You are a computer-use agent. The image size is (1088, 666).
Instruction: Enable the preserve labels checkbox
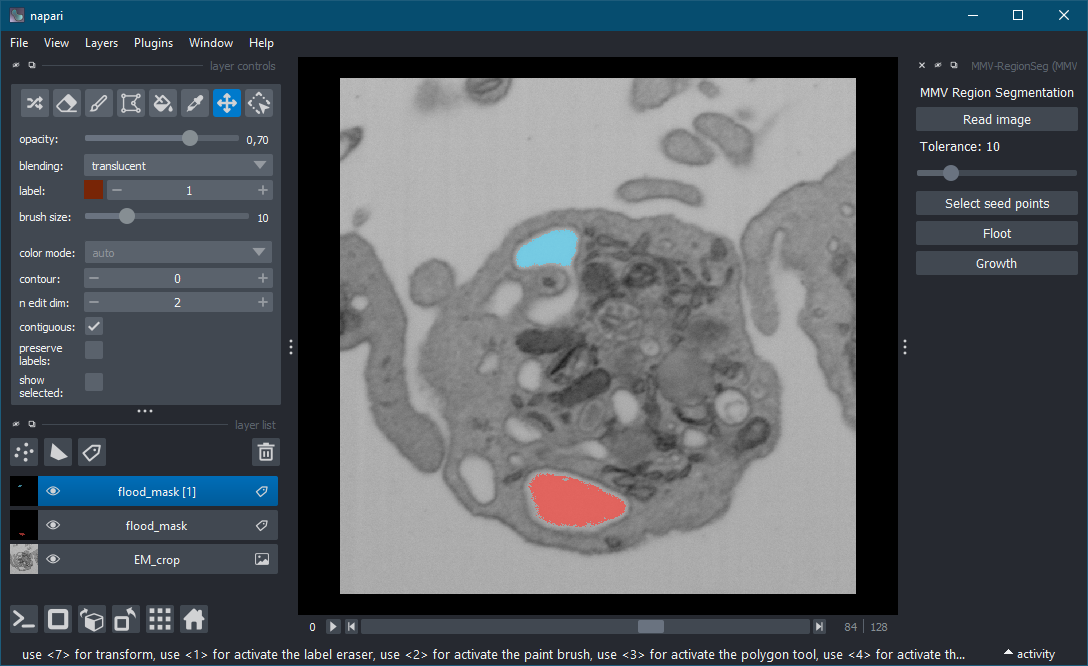94,350
